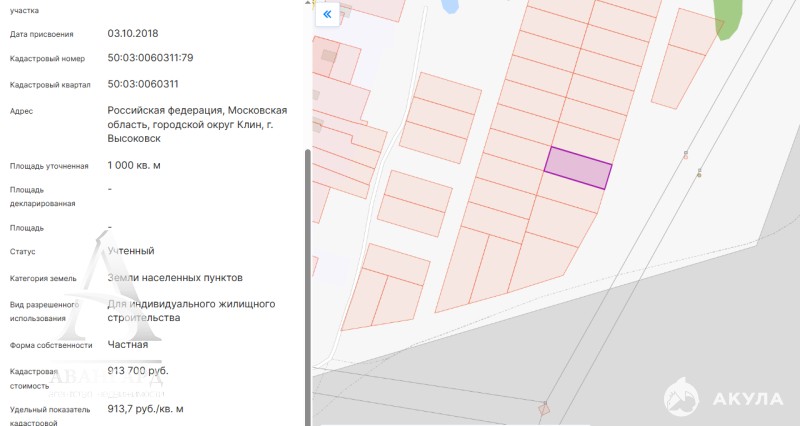The image size is (800, 426).
Task: Collapse the info panel with double-chevron button
Action: click(x=327, y=15)
